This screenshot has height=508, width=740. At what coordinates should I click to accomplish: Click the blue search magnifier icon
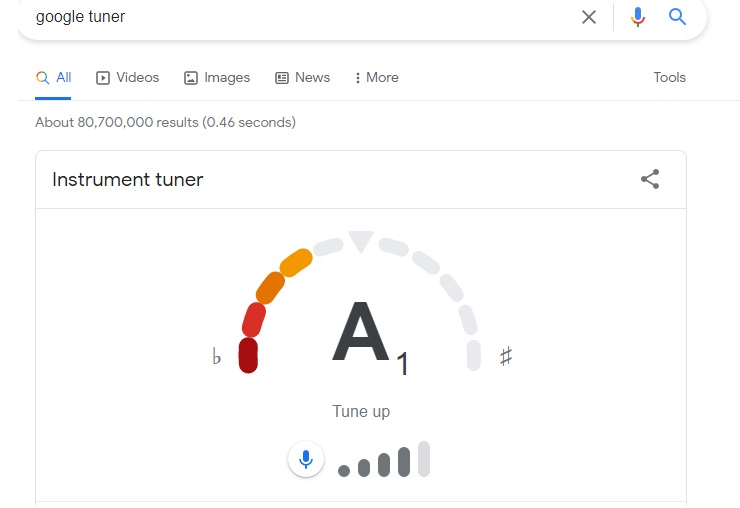pos(678,17)
